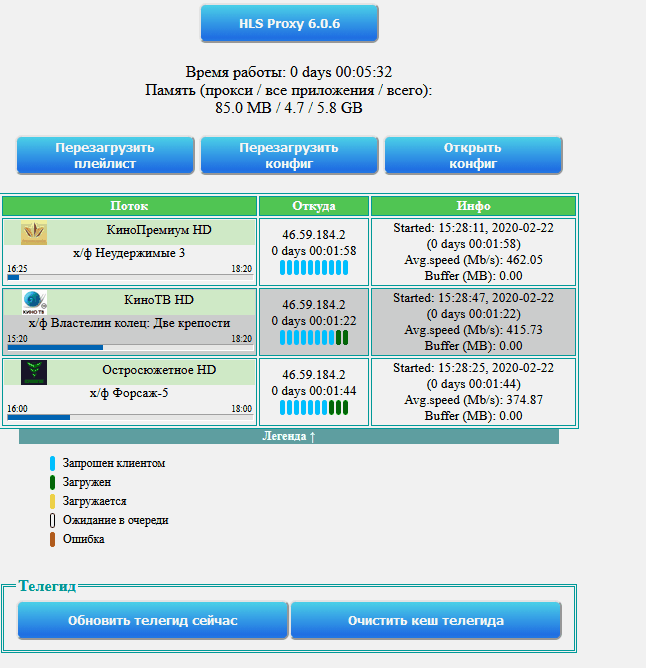Click segment indicators in КиноПремиум HD row

pos(314,268)
